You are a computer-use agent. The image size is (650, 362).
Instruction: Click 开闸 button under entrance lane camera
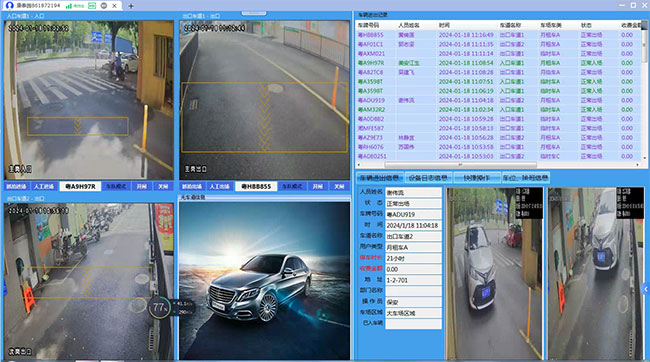pyautogui.click(x=142, y=187)
